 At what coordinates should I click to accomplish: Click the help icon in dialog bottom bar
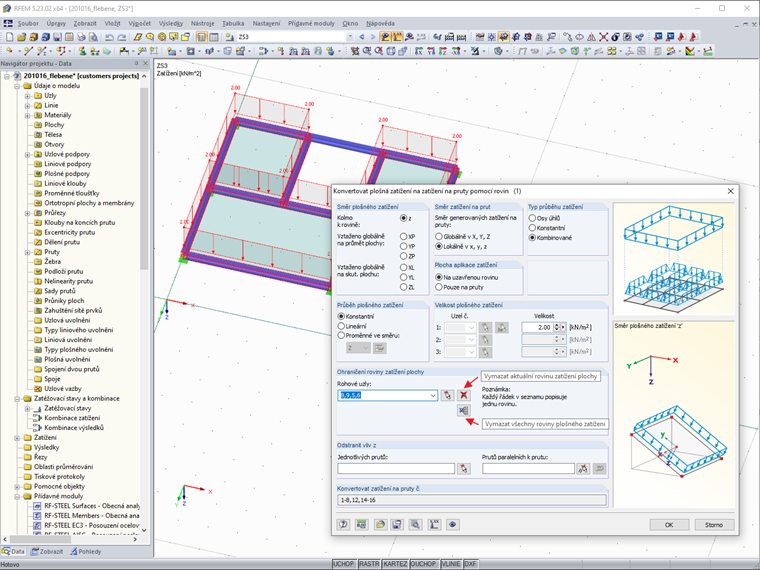click(x=344, y=524)
